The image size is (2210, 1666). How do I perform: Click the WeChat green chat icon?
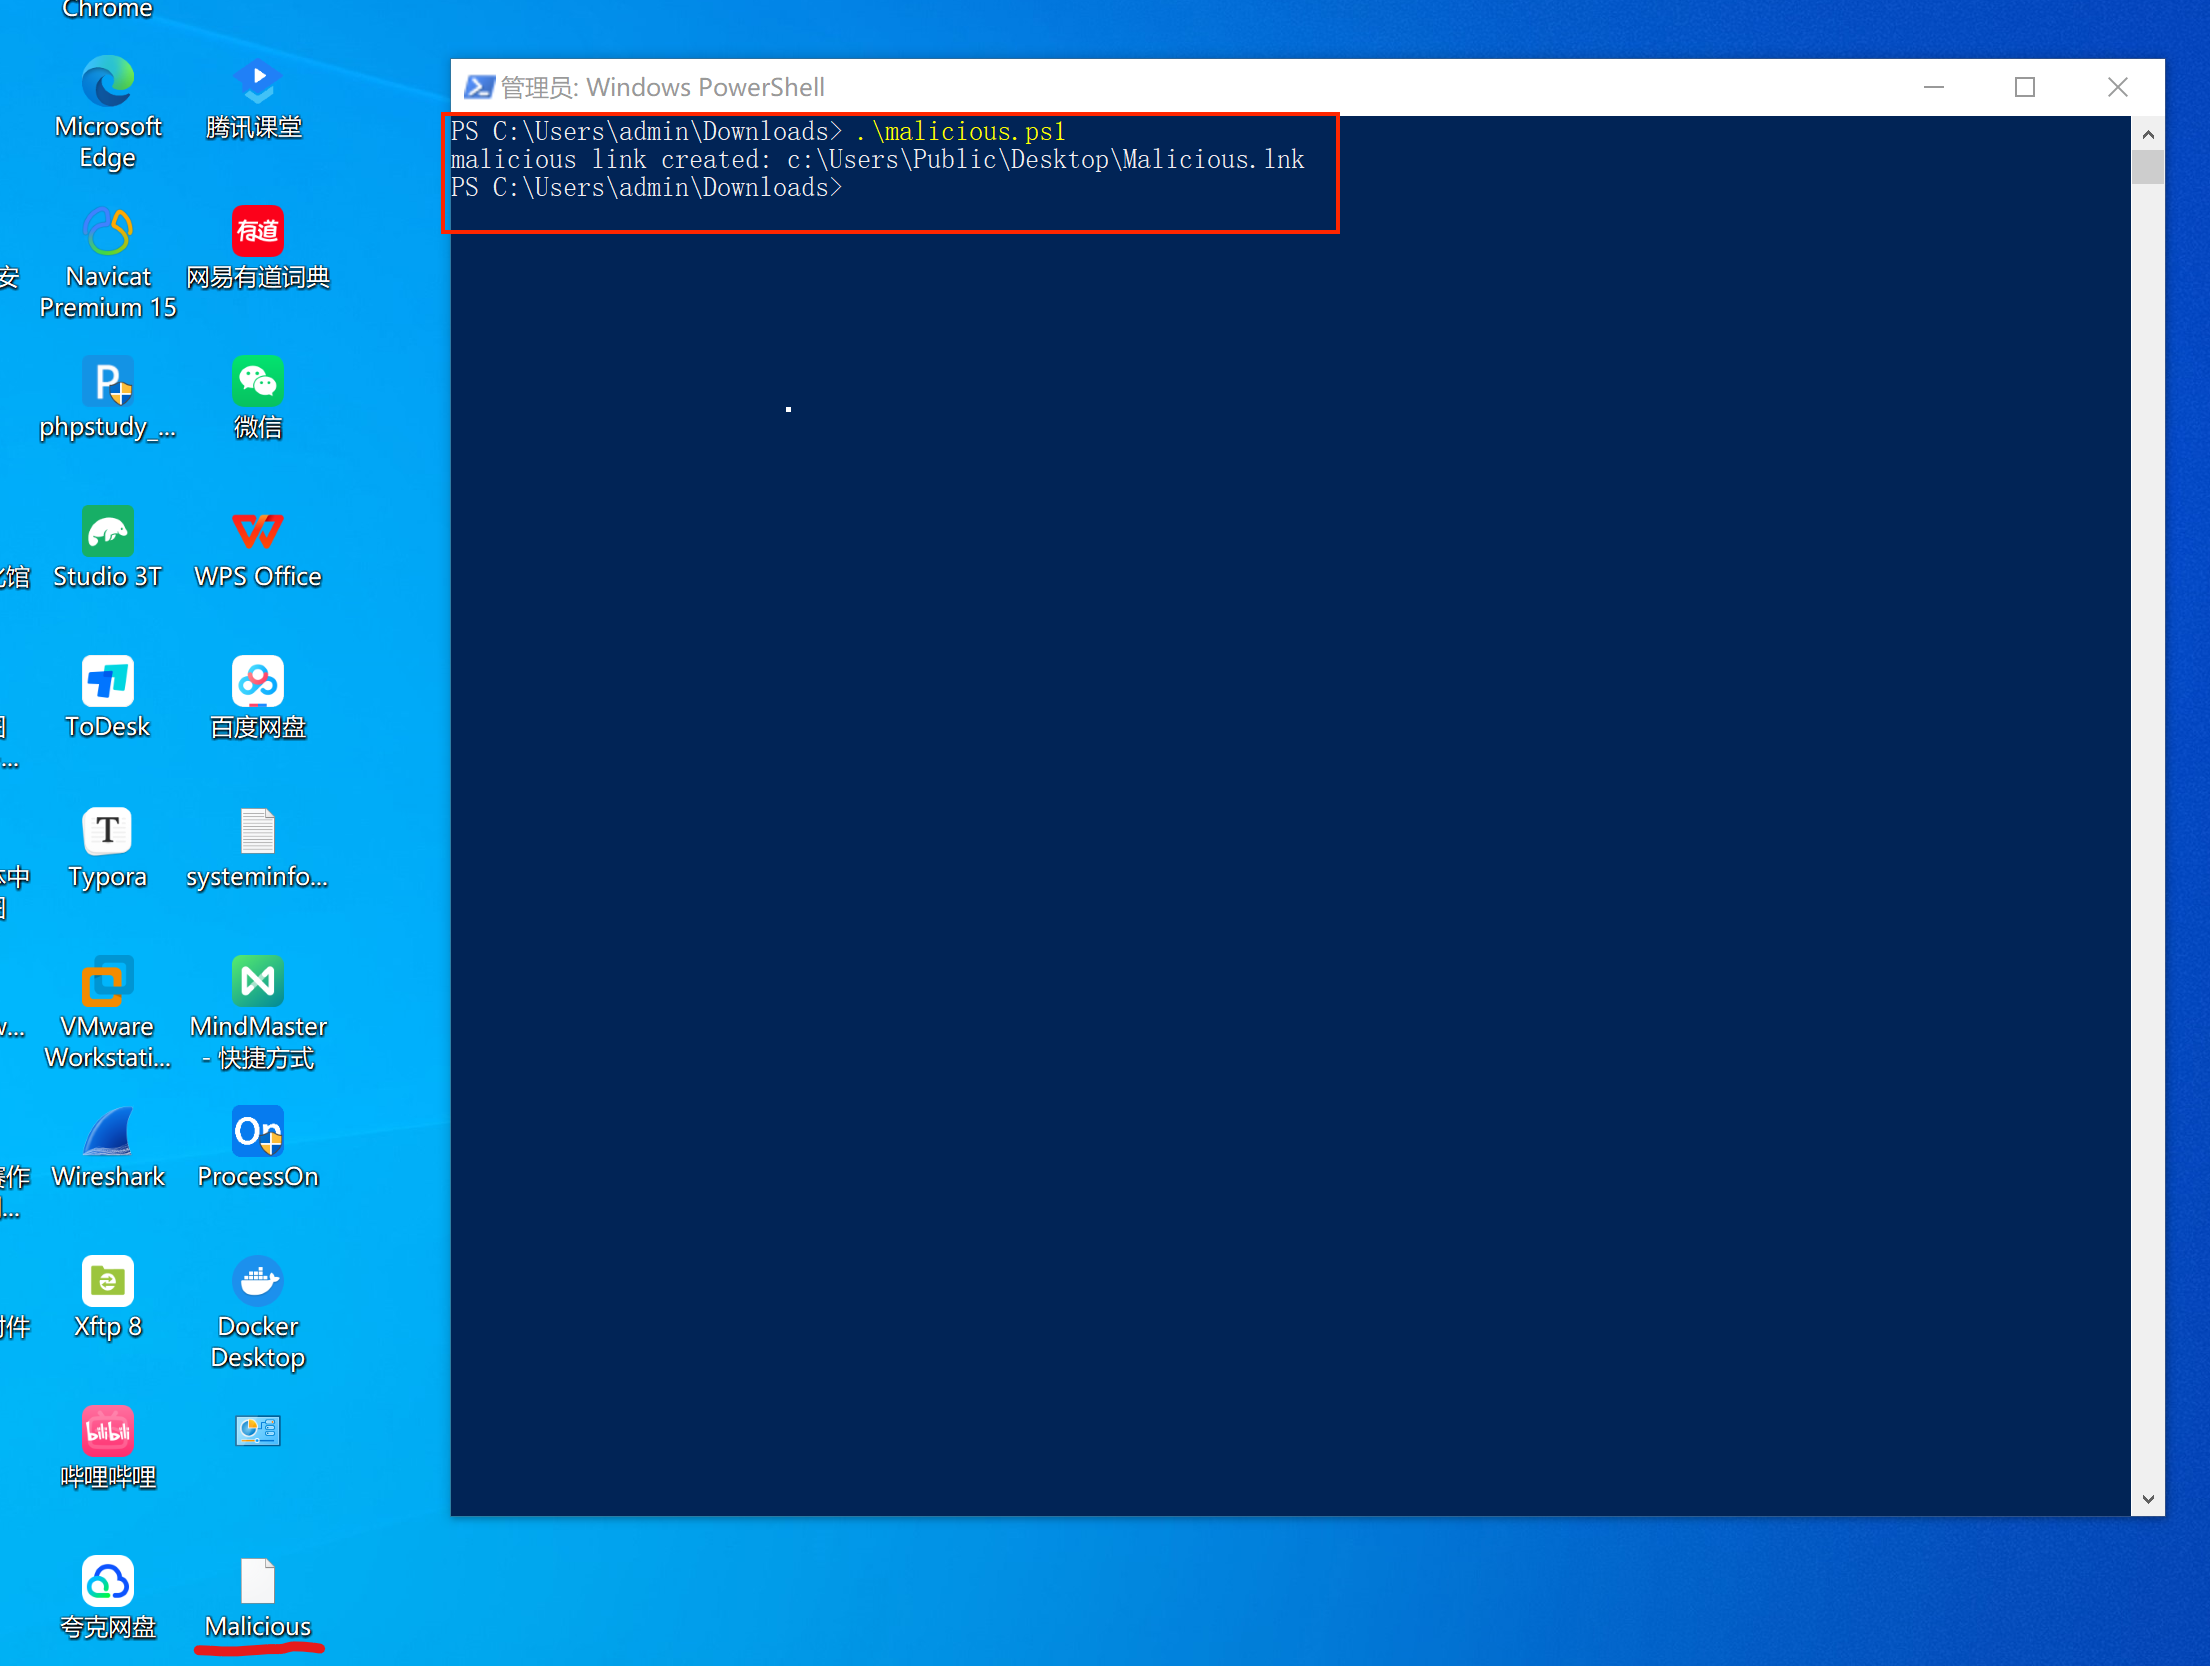tap(258, 382)
